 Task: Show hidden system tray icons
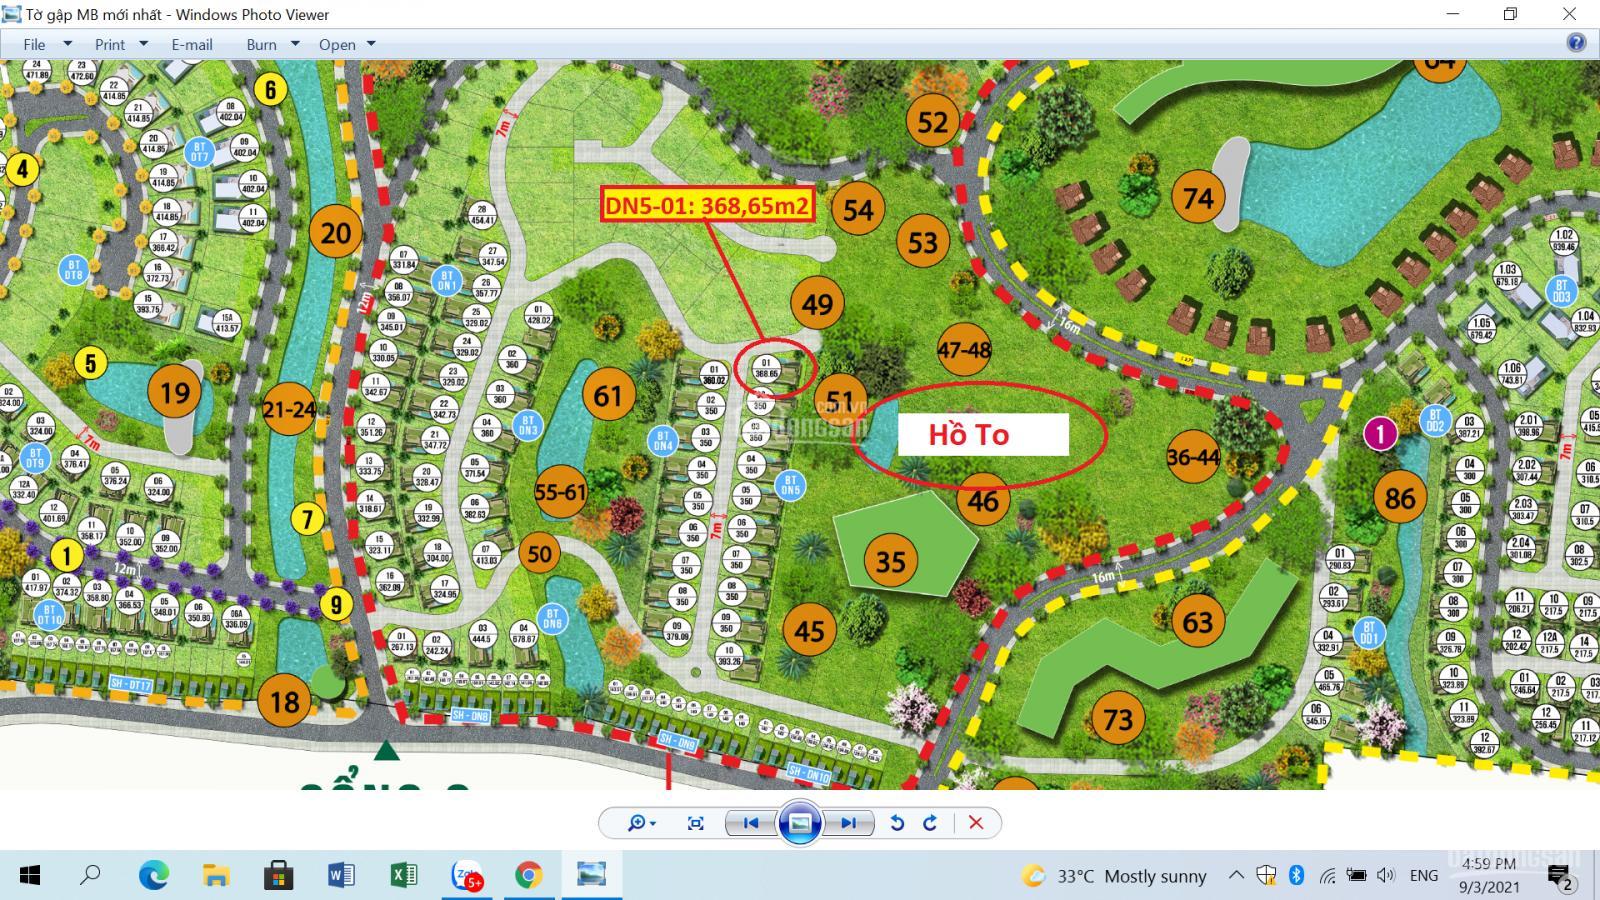pos(1236,876)
